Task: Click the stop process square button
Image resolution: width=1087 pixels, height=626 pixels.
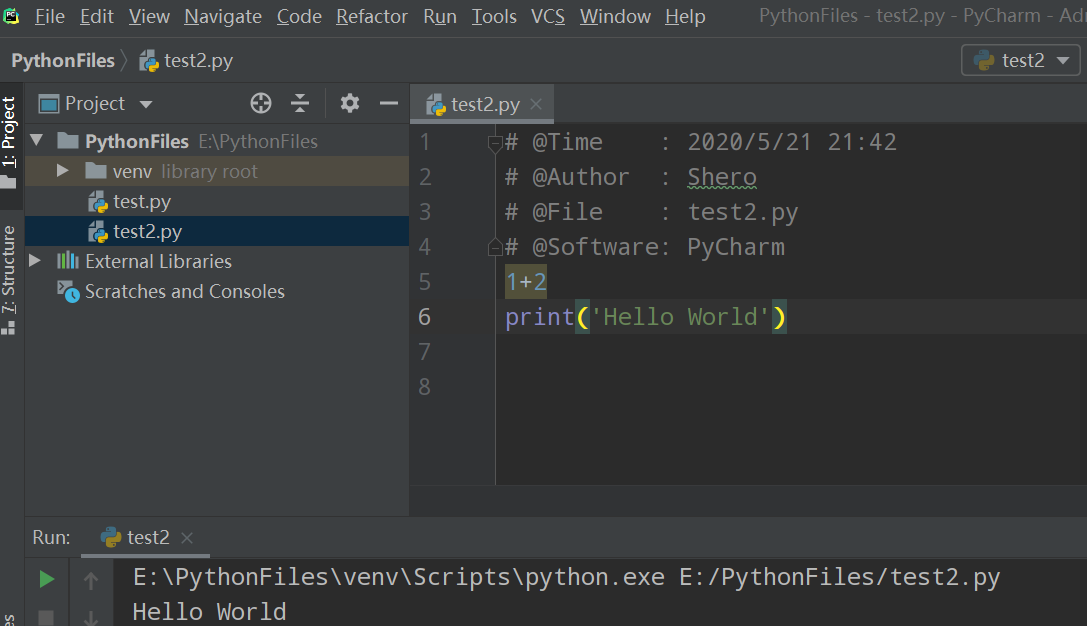Action: [x=46, y=616]
